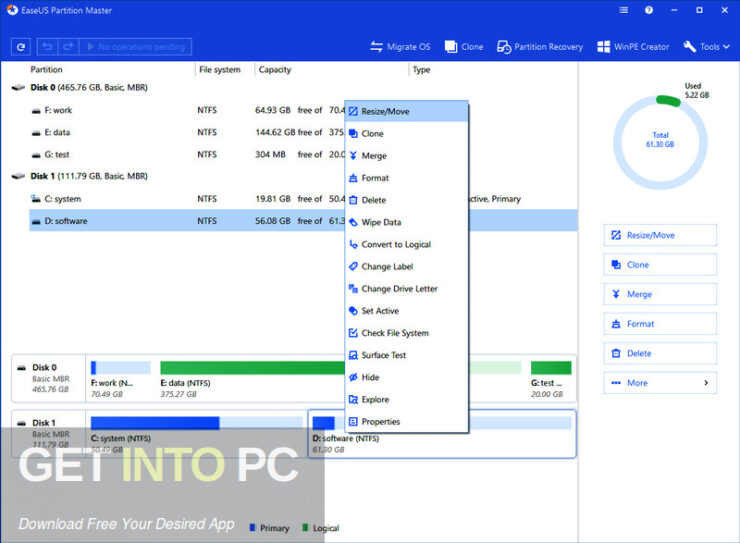Select F: work block in disk map

point(121,379)
